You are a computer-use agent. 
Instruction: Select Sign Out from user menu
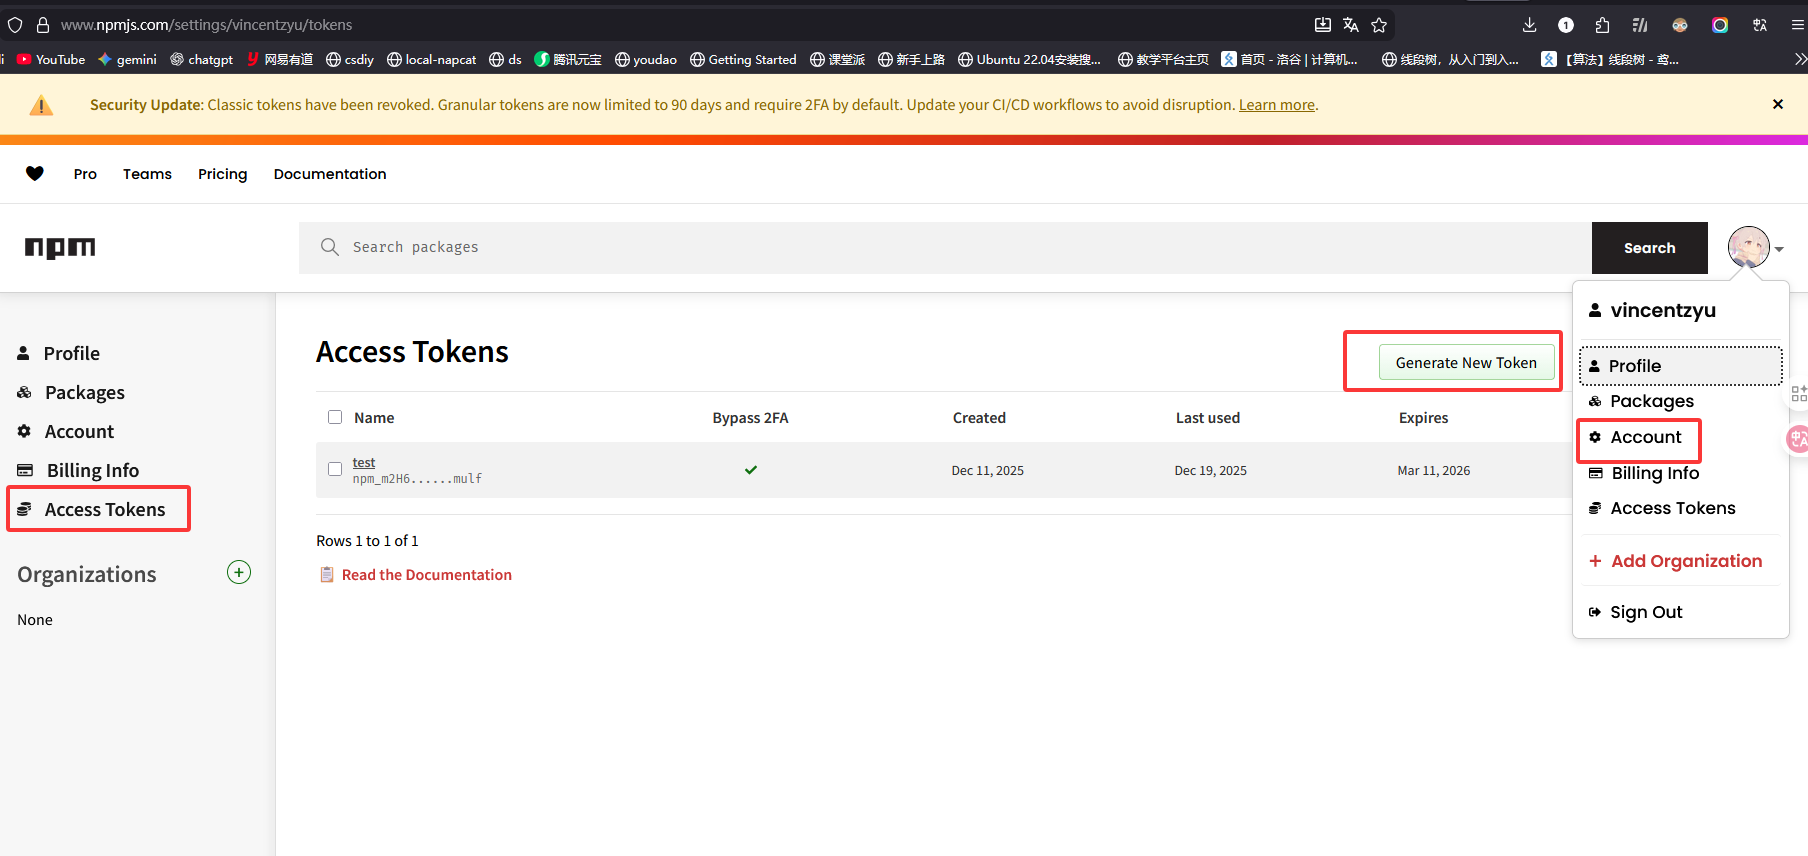pyautogui.click(x=1645, y=612)
